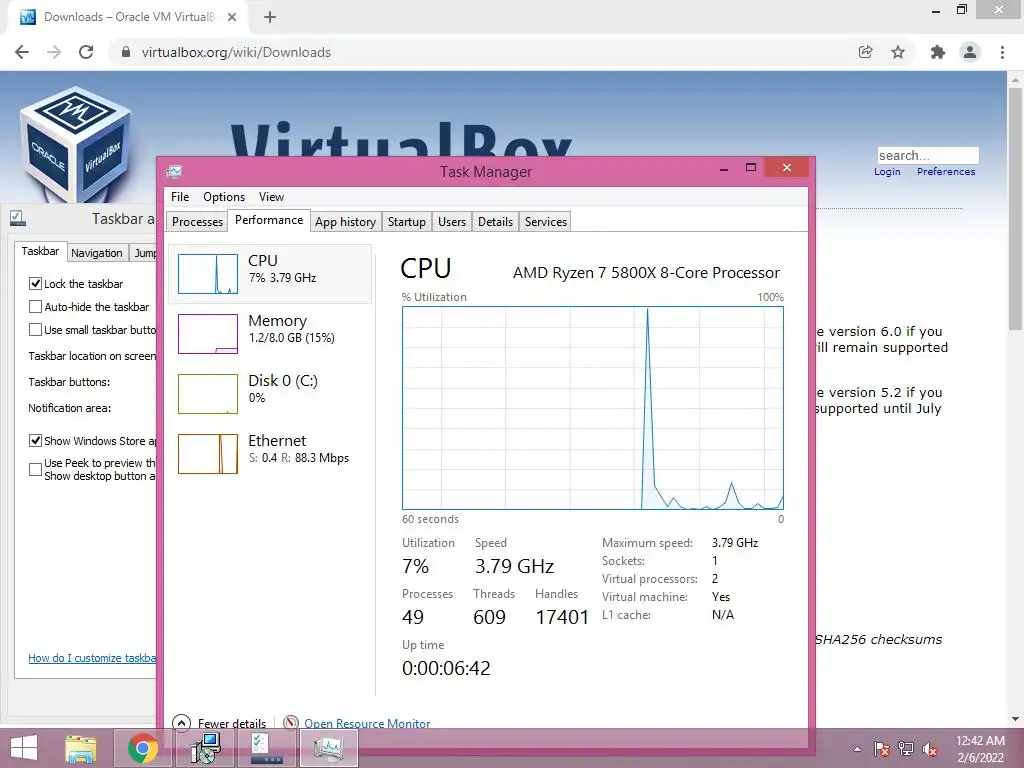
Task: Click the network tray icon
Action: click(x=905, y=749)
